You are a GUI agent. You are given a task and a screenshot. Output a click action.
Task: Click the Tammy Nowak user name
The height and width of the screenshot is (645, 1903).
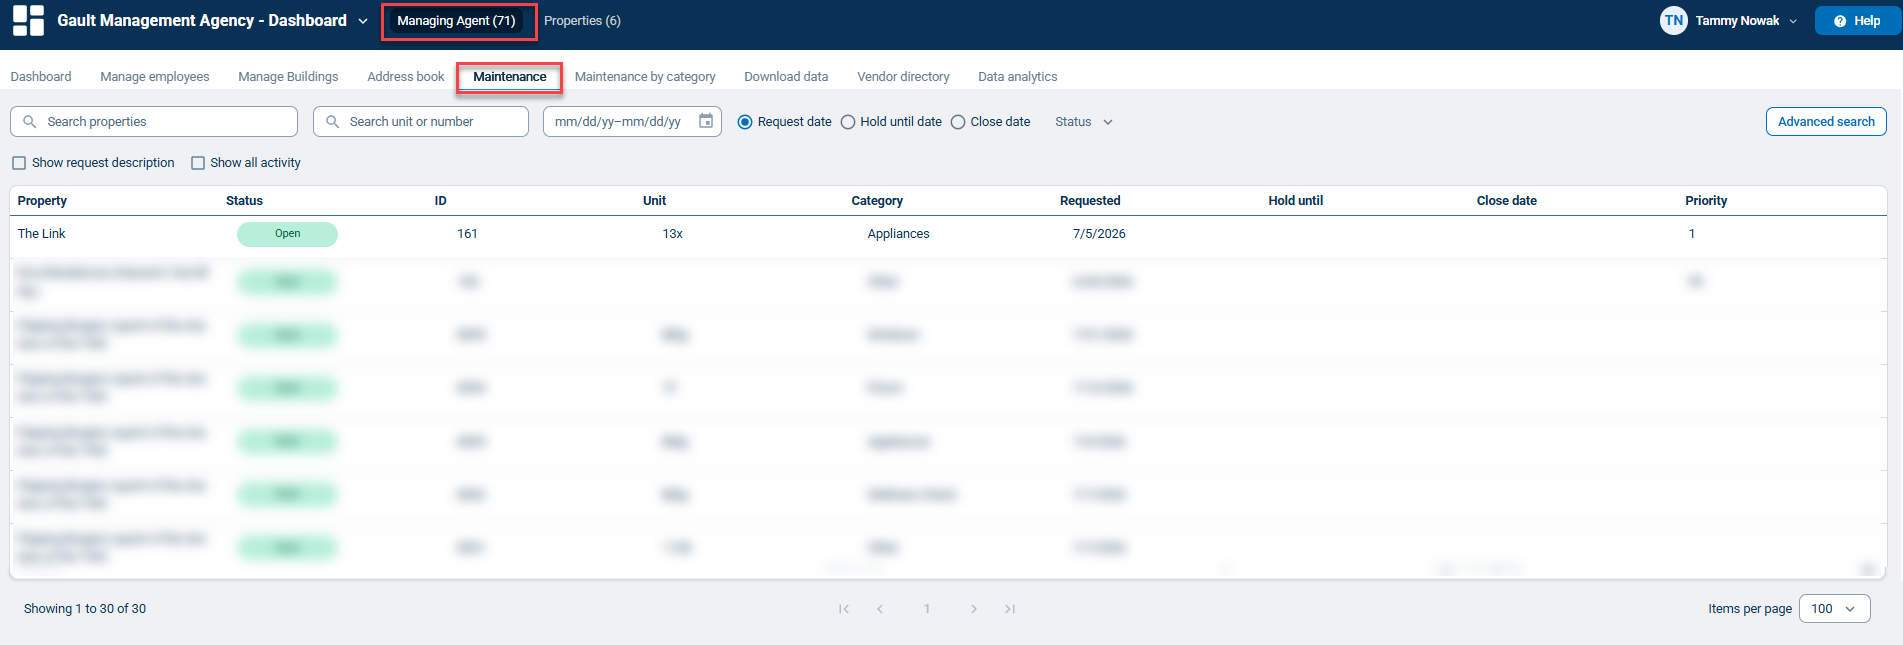1737,21
